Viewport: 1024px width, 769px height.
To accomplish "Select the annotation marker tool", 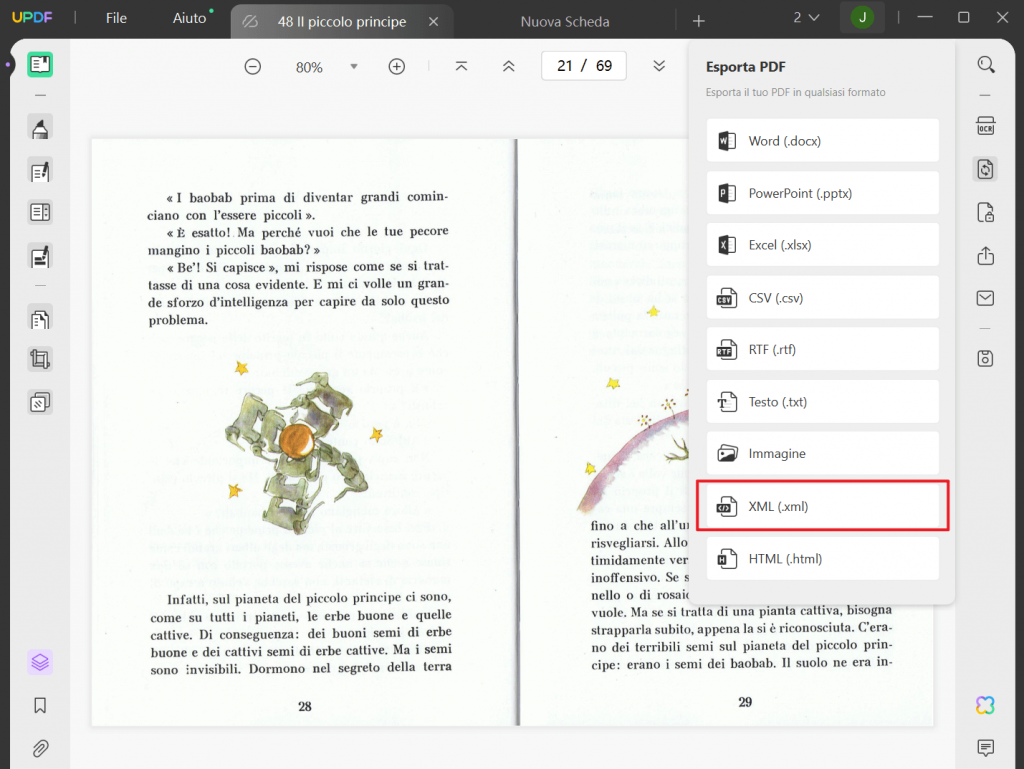I will [40, 127].
